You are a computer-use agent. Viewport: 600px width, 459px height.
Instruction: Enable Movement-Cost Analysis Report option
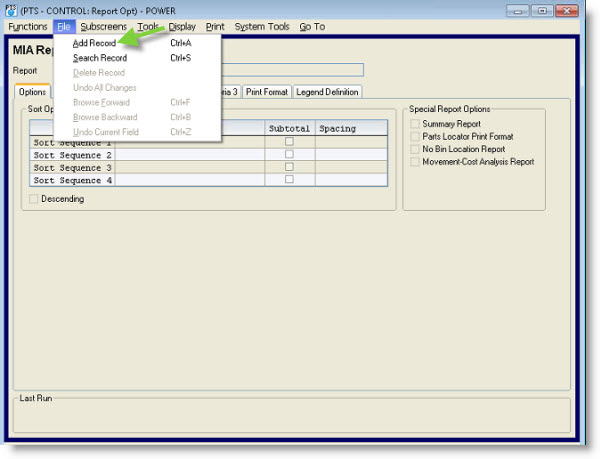click(415, 162)
